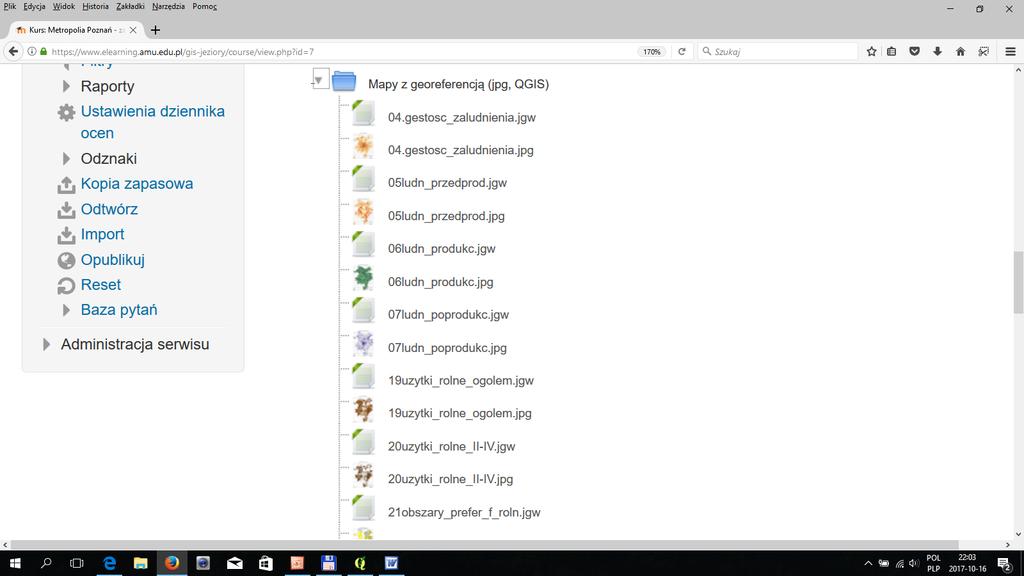Click thumbnail of 05ludn_przedprod.jpg
The height and width of the screenshot is (576, 1024).
(x=363, y=212)
